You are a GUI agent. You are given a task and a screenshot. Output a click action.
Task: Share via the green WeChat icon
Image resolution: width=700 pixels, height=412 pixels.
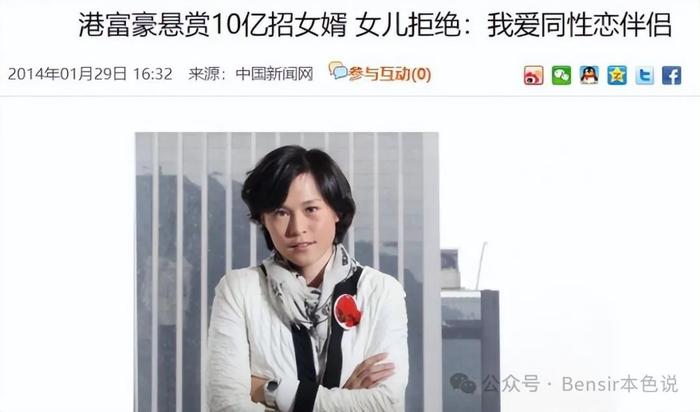pyautogui.click(x=561, y=75)
